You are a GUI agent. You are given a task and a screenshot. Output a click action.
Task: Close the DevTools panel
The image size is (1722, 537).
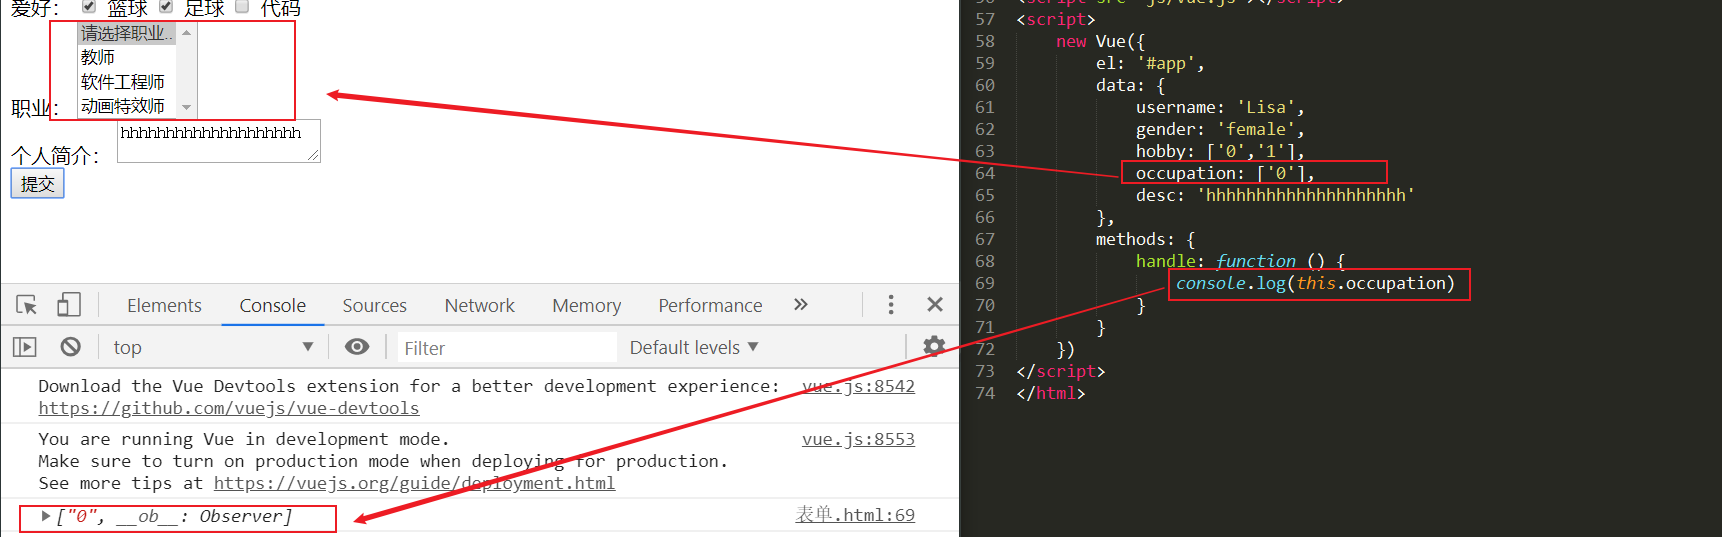point(935,305)
